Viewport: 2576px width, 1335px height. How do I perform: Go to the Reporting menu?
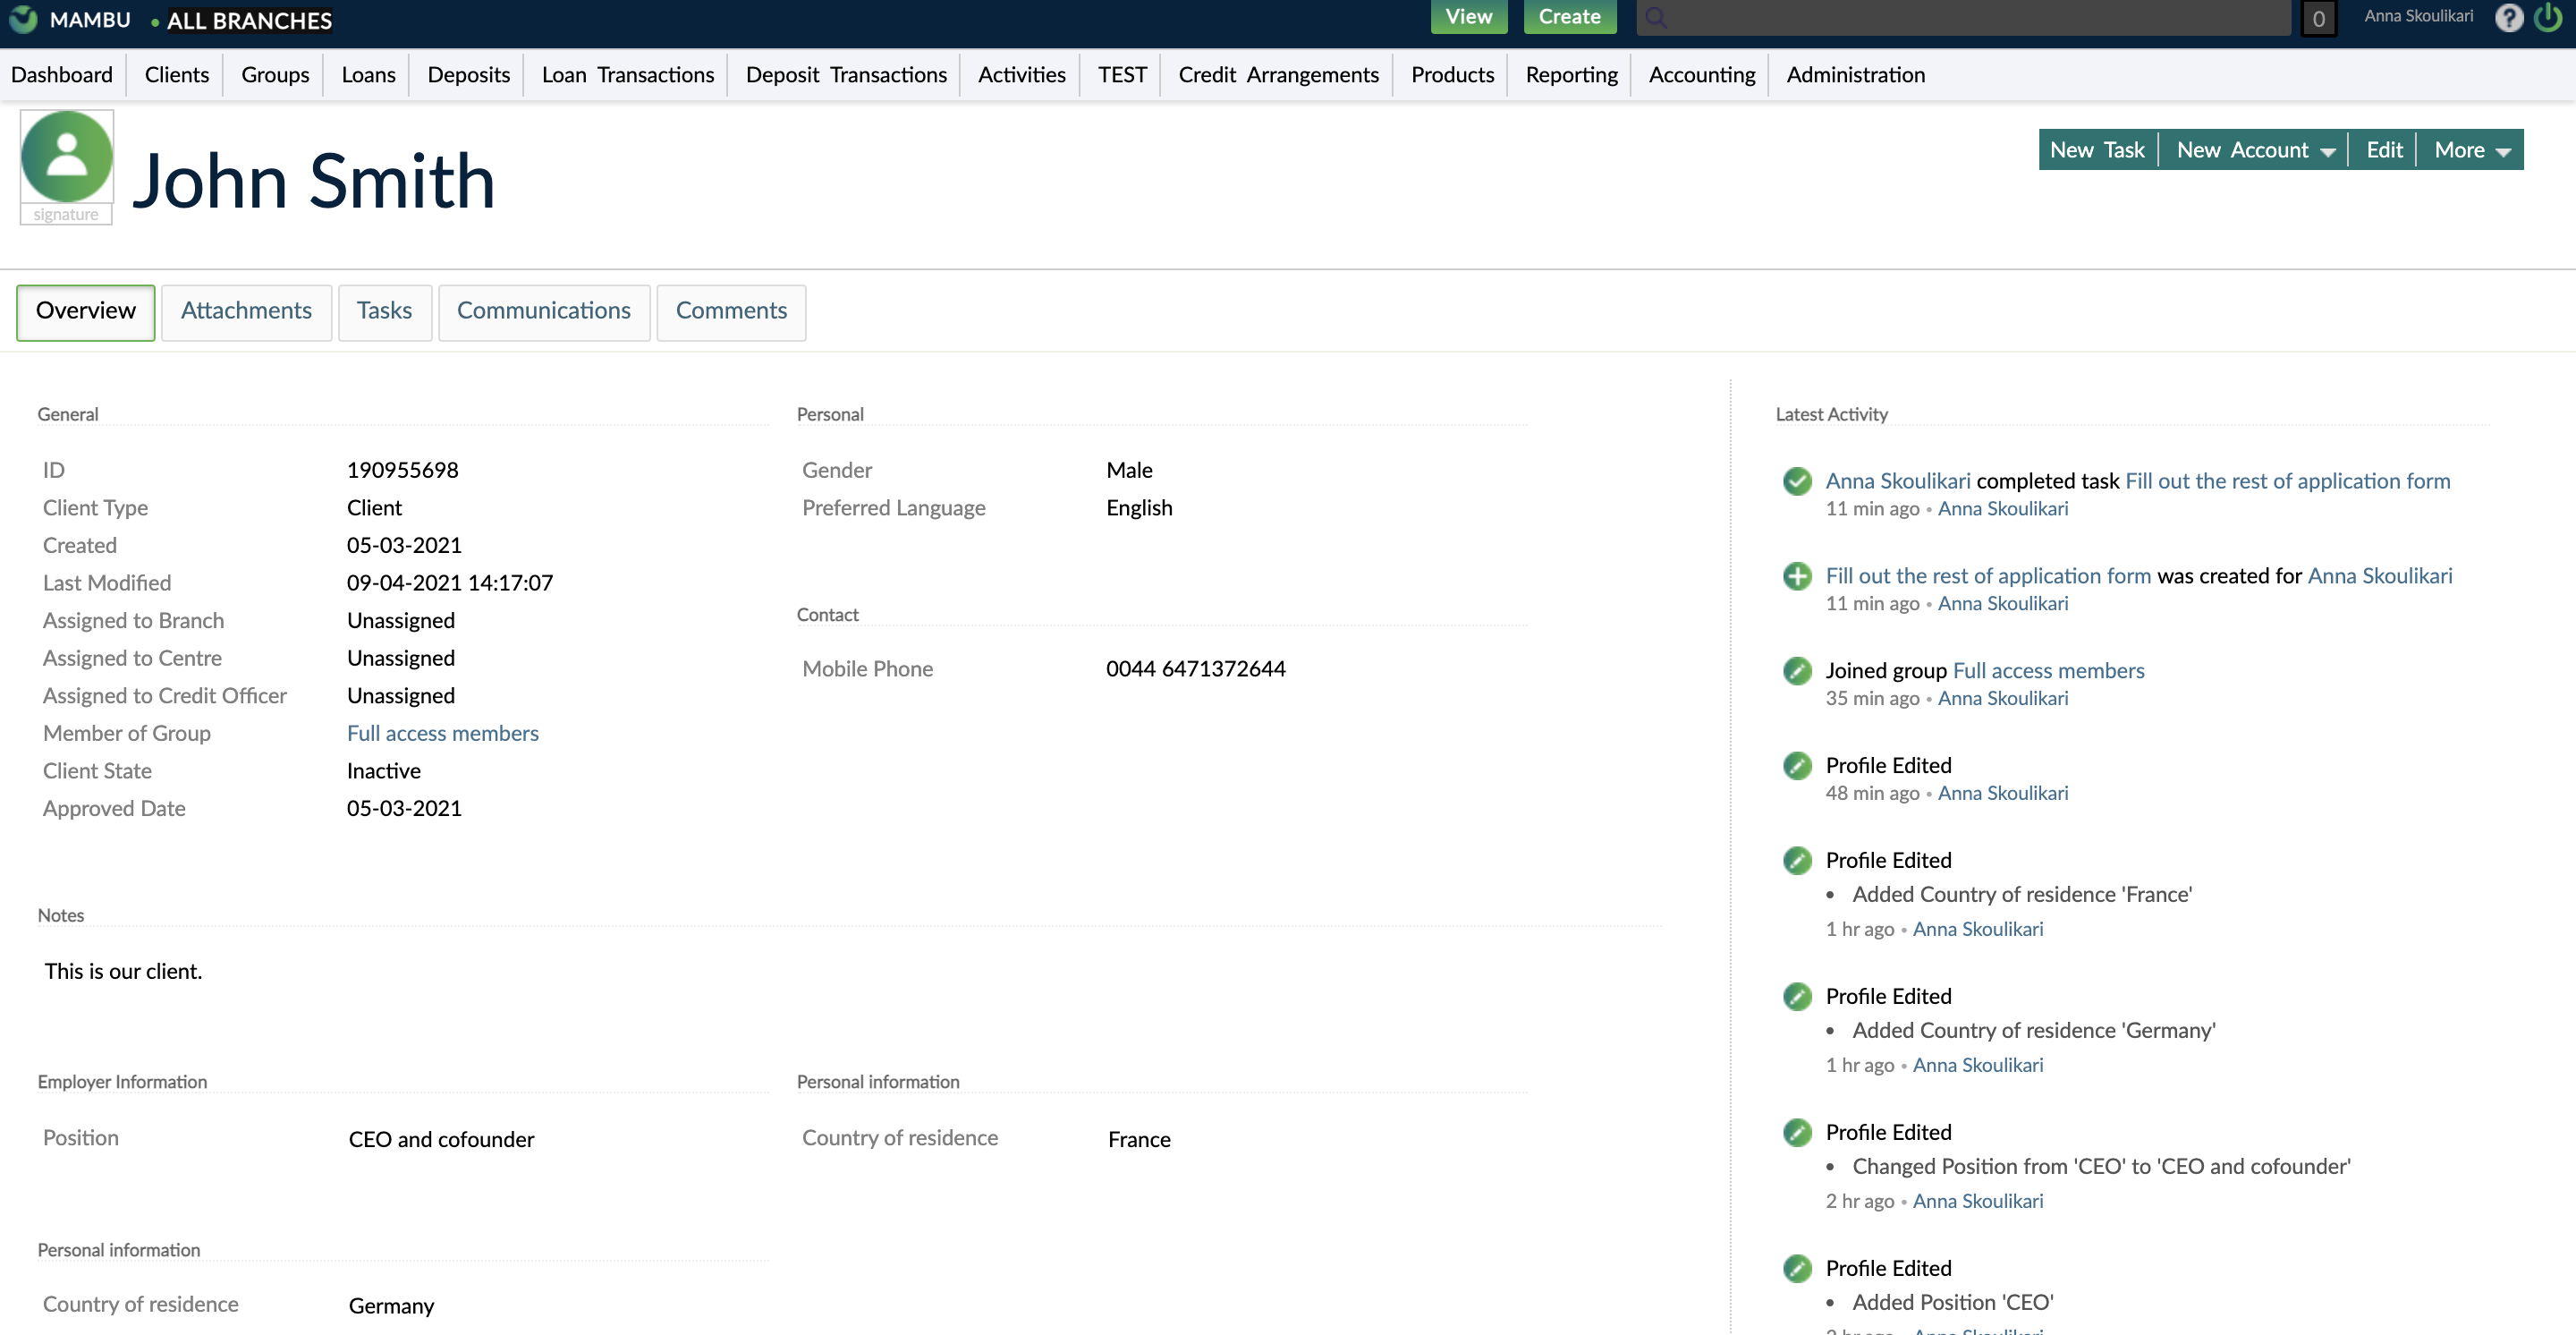[x=1570, y=75]
